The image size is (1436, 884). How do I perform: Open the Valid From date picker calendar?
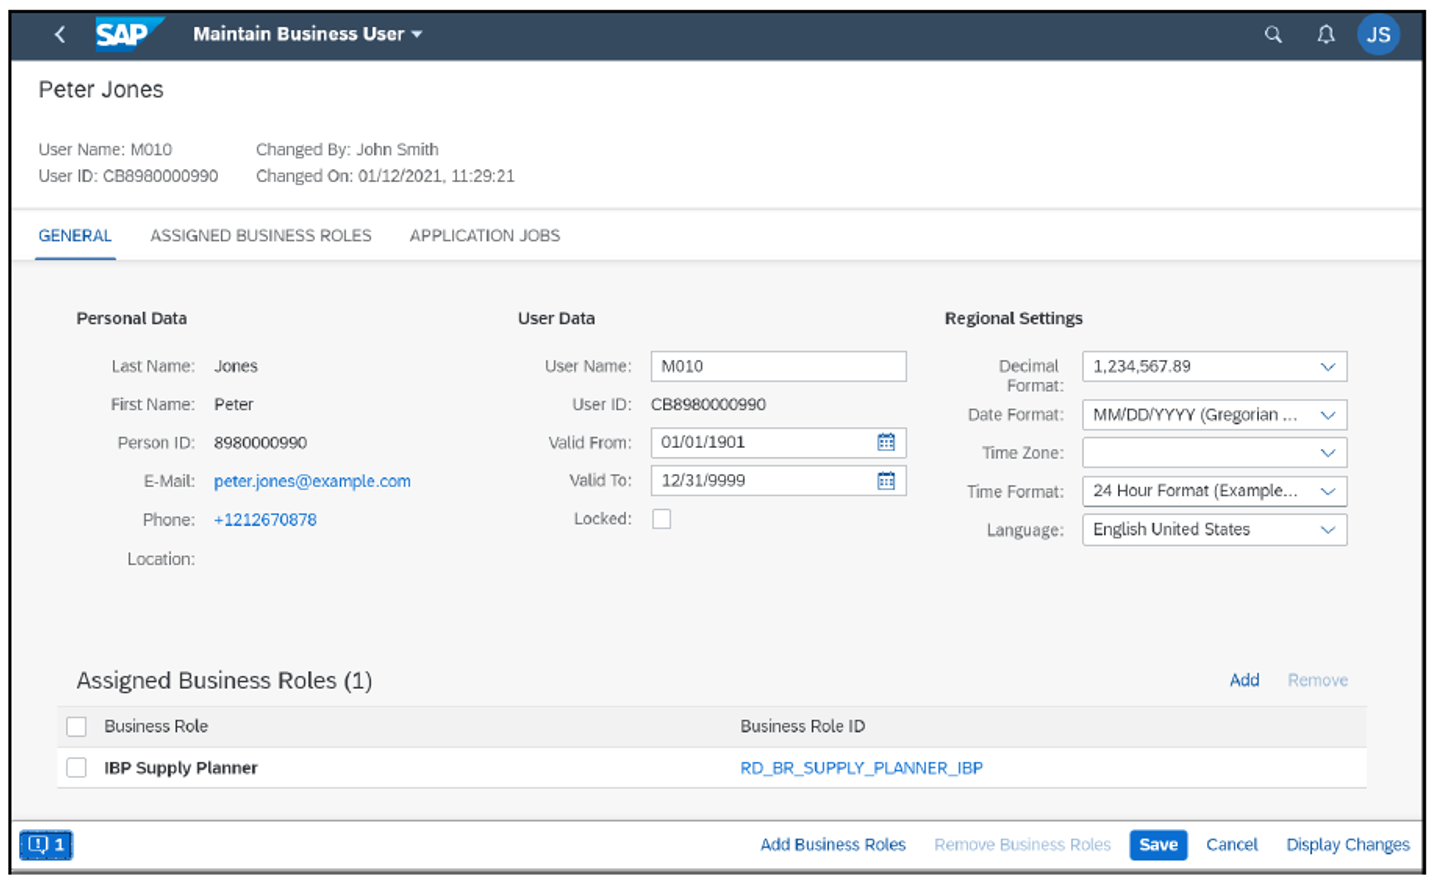pyautogui.click(x=888, y=442)
